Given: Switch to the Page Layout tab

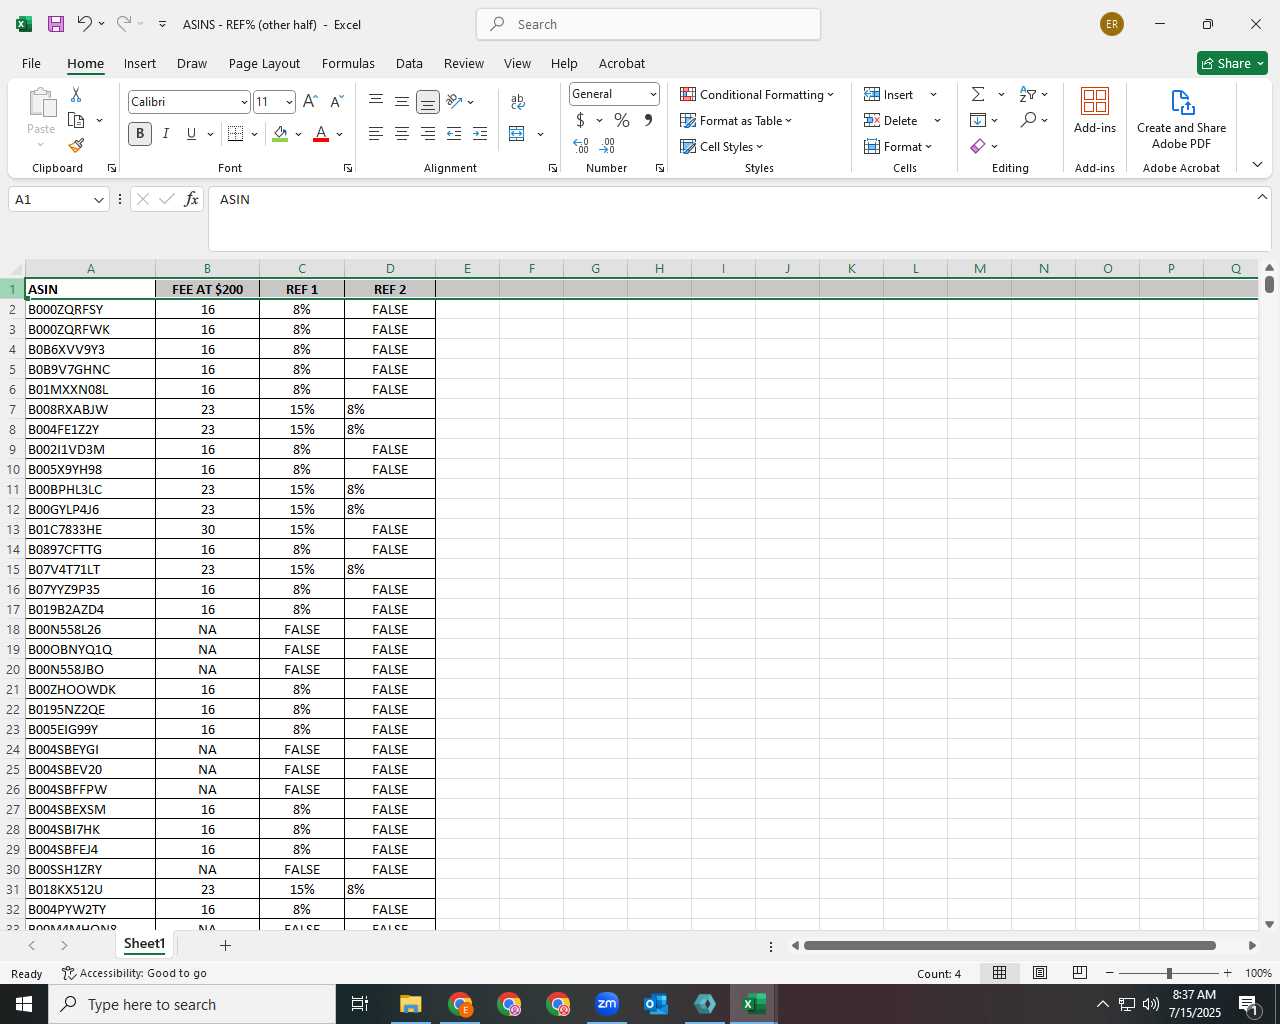Looking at the screenshot, I should (264, 63).
